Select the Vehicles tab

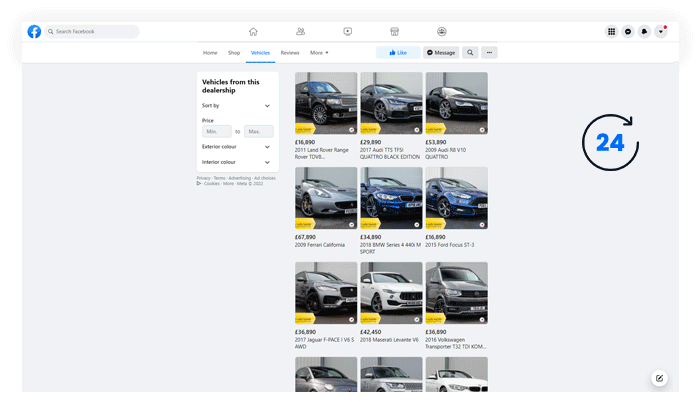pos(260,53)
